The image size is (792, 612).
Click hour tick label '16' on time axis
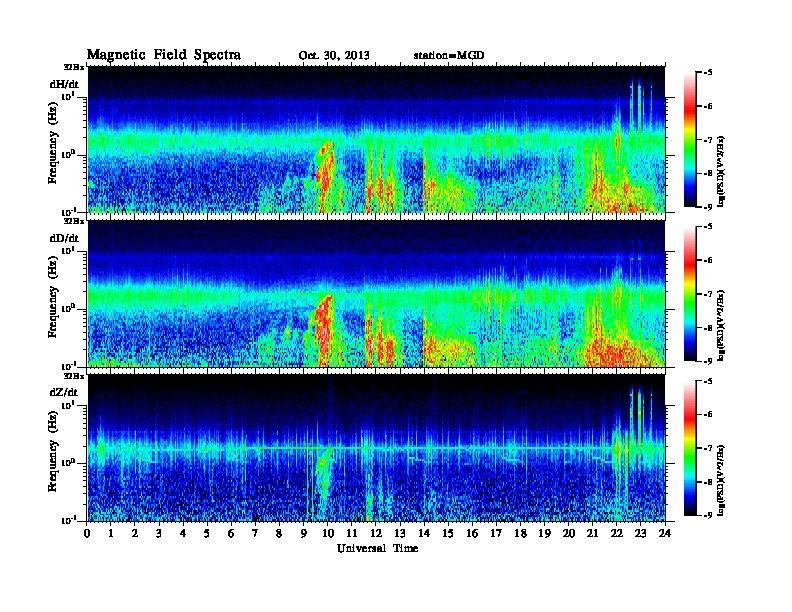click(x=472, y=533)
